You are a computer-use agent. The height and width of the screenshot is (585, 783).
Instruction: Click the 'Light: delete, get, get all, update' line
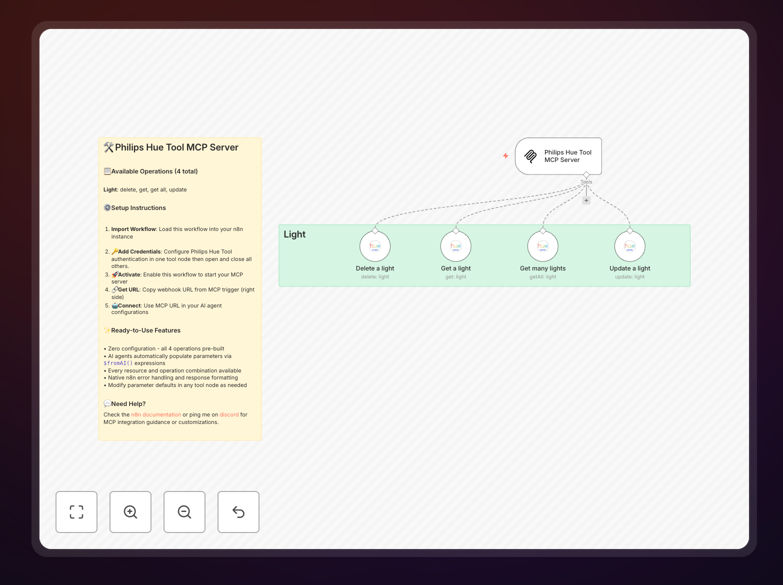[145, 190]
